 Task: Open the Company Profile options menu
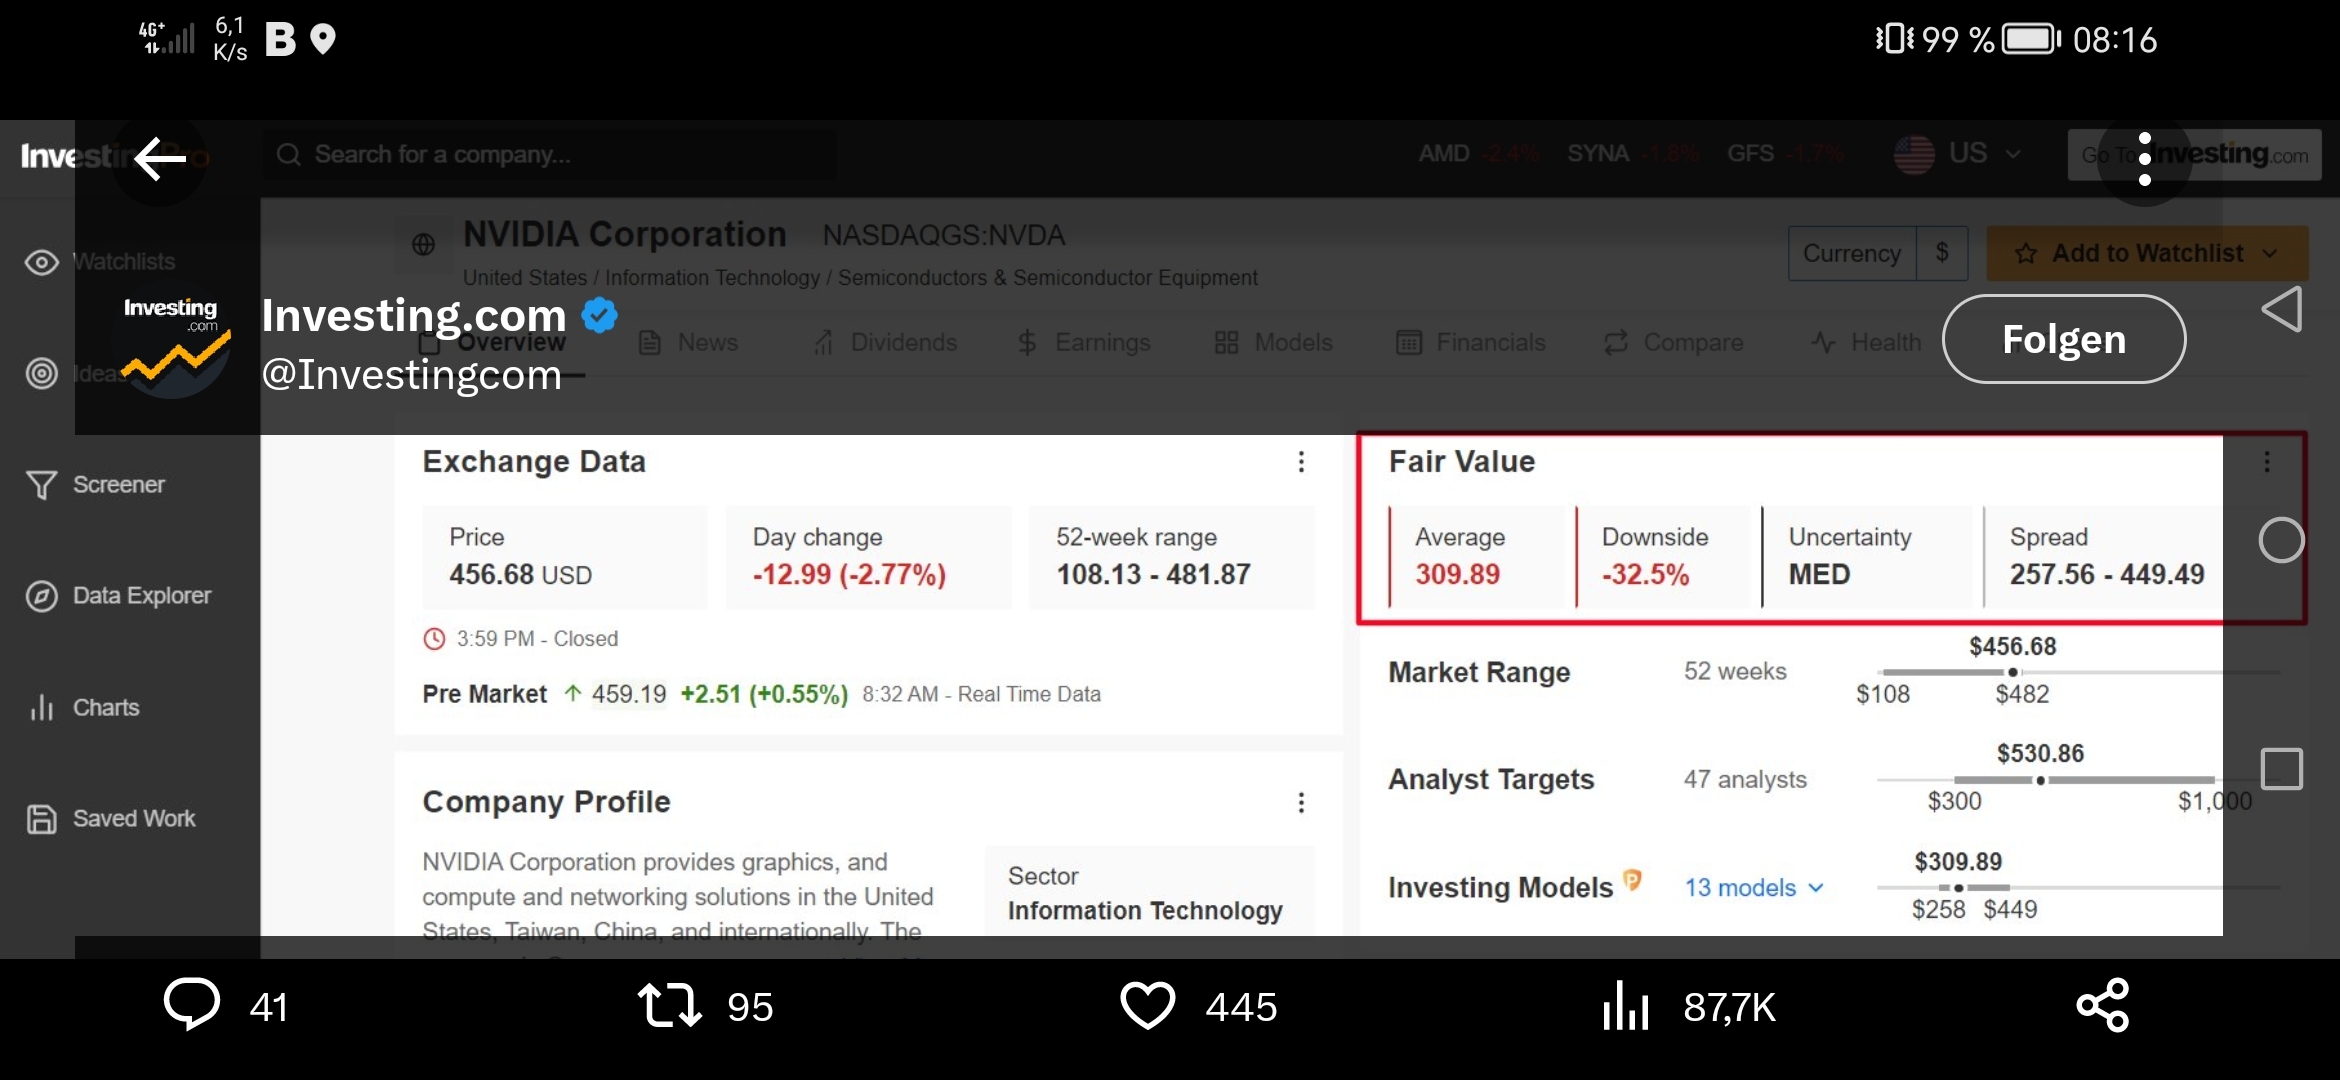(x=1300, y=803)
